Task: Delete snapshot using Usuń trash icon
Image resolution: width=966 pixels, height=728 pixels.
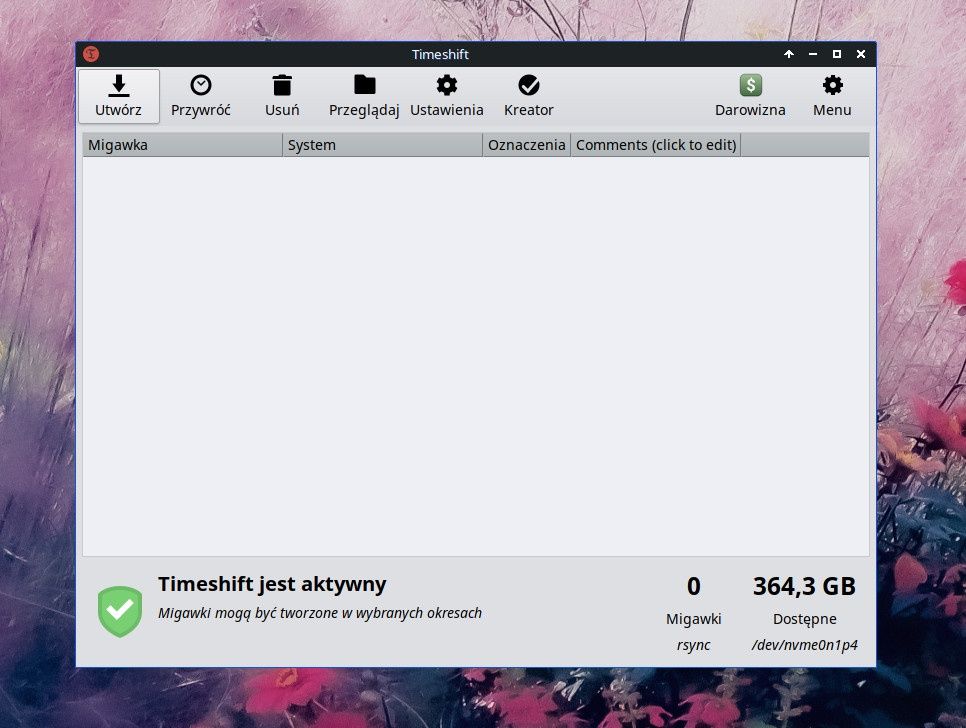Action: pos(282,96)
